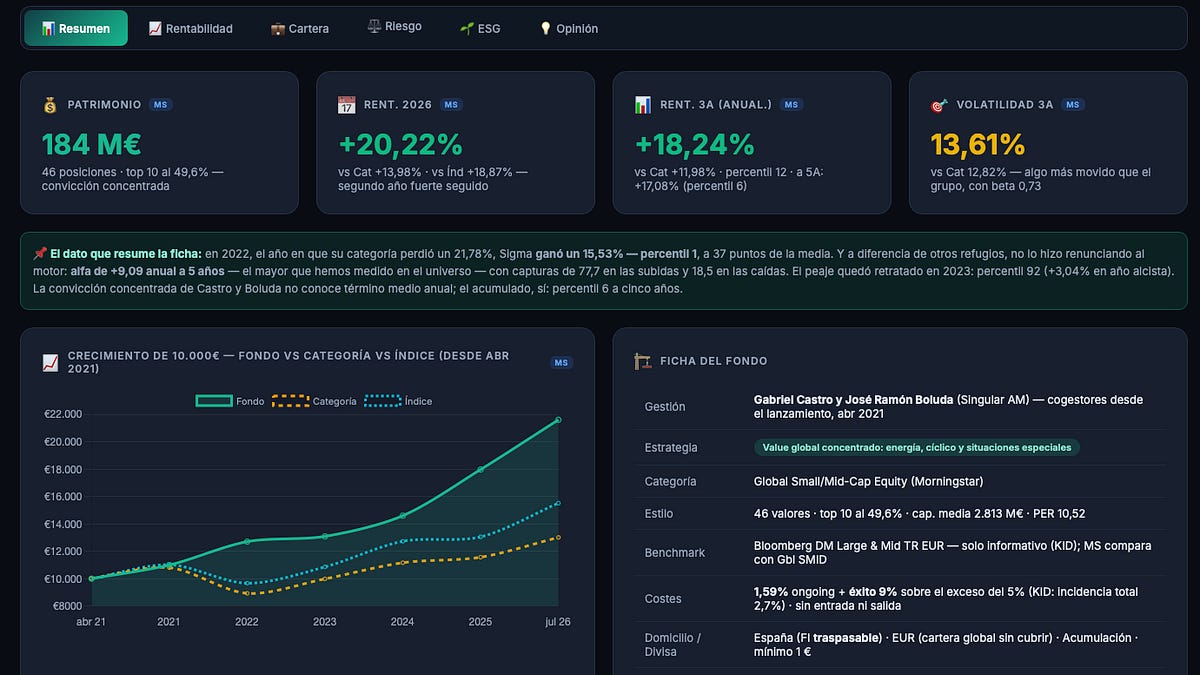Click the jul 26 endpoint on the Fondo line
The image size is (1200, 675).
pyautogui.click(x=558, y=420)
